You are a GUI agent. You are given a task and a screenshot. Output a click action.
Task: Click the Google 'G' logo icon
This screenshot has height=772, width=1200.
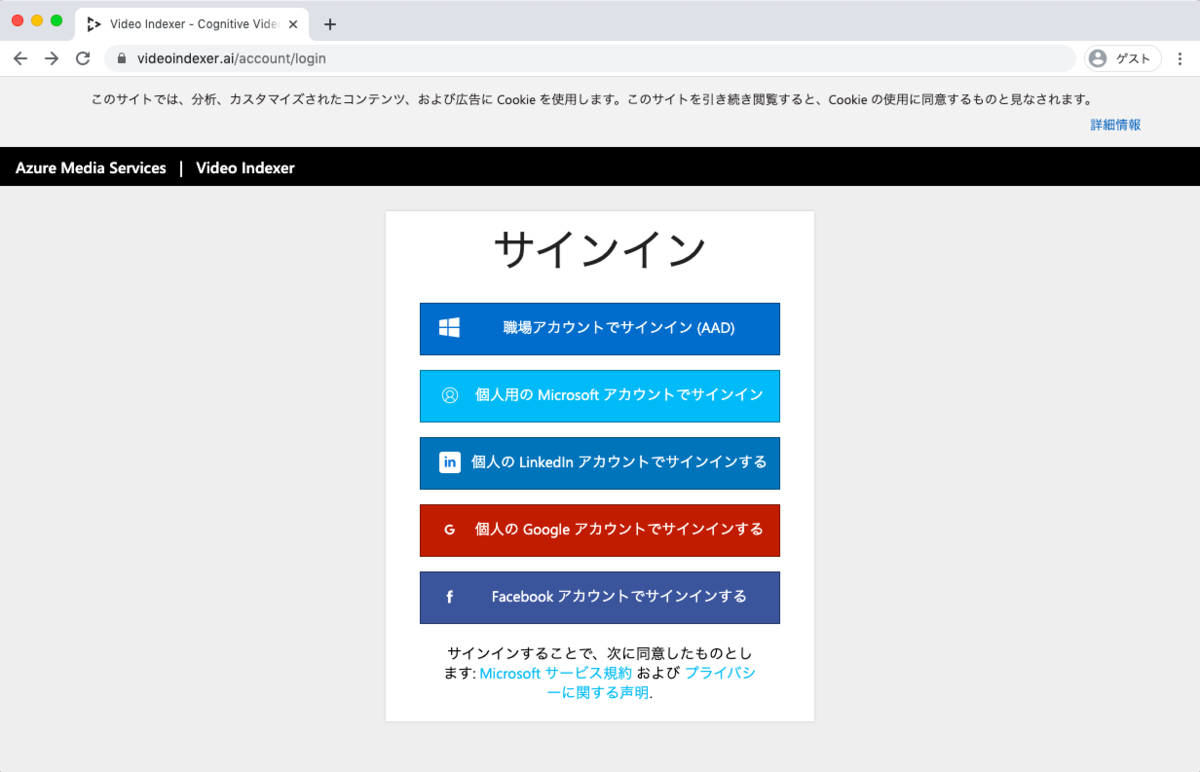pos(450,530)
